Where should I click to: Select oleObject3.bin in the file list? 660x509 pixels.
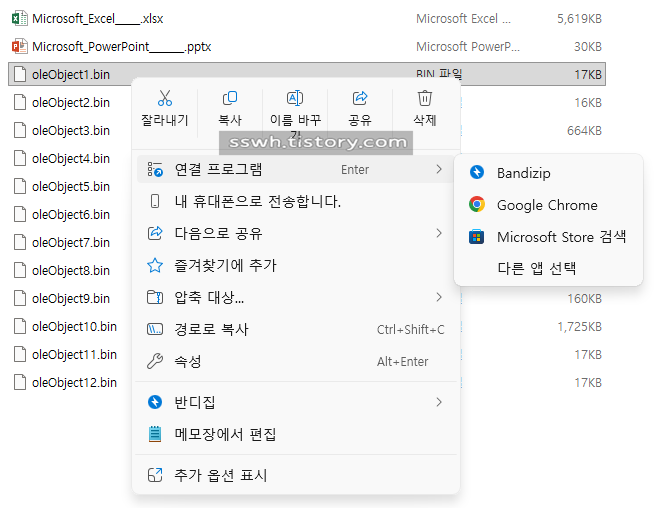(x=71, y=131)
